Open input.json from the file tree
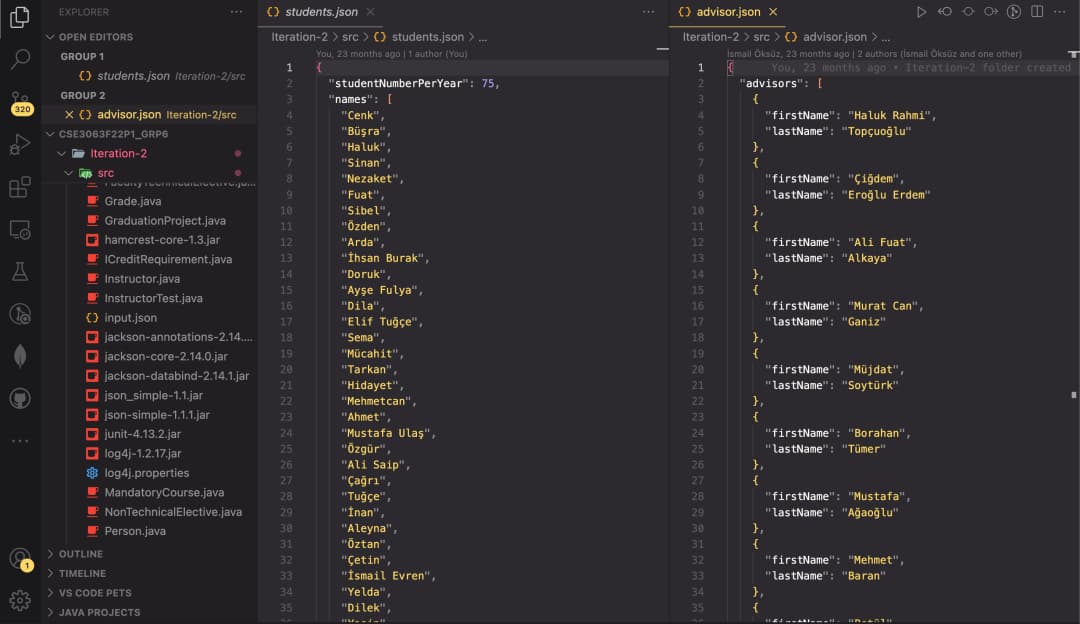Viewport: 1080px width, 624px height. click(131, 317)
